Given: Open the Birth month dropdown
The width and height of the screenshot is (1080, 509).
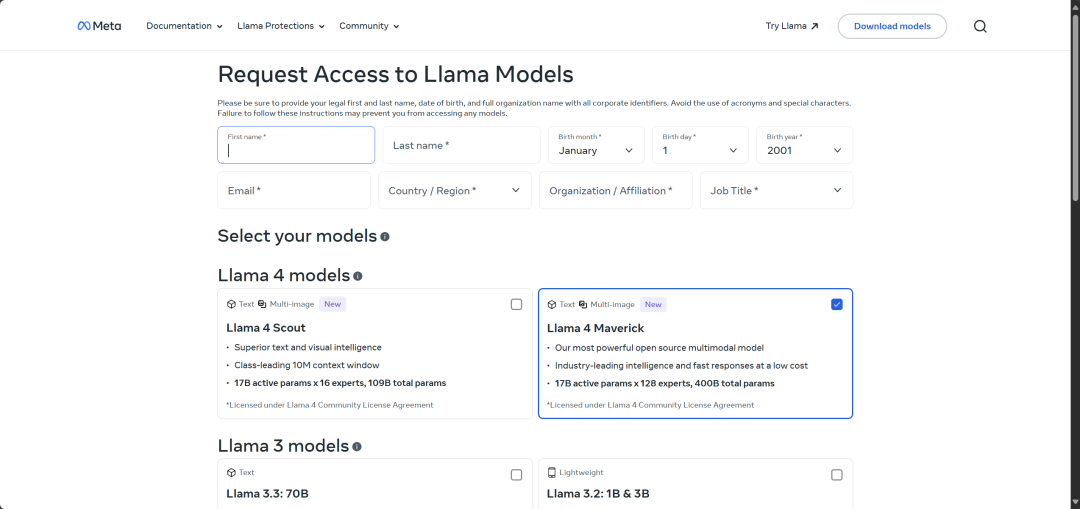Looking at the screenshot, I should [x=596, y=145].
